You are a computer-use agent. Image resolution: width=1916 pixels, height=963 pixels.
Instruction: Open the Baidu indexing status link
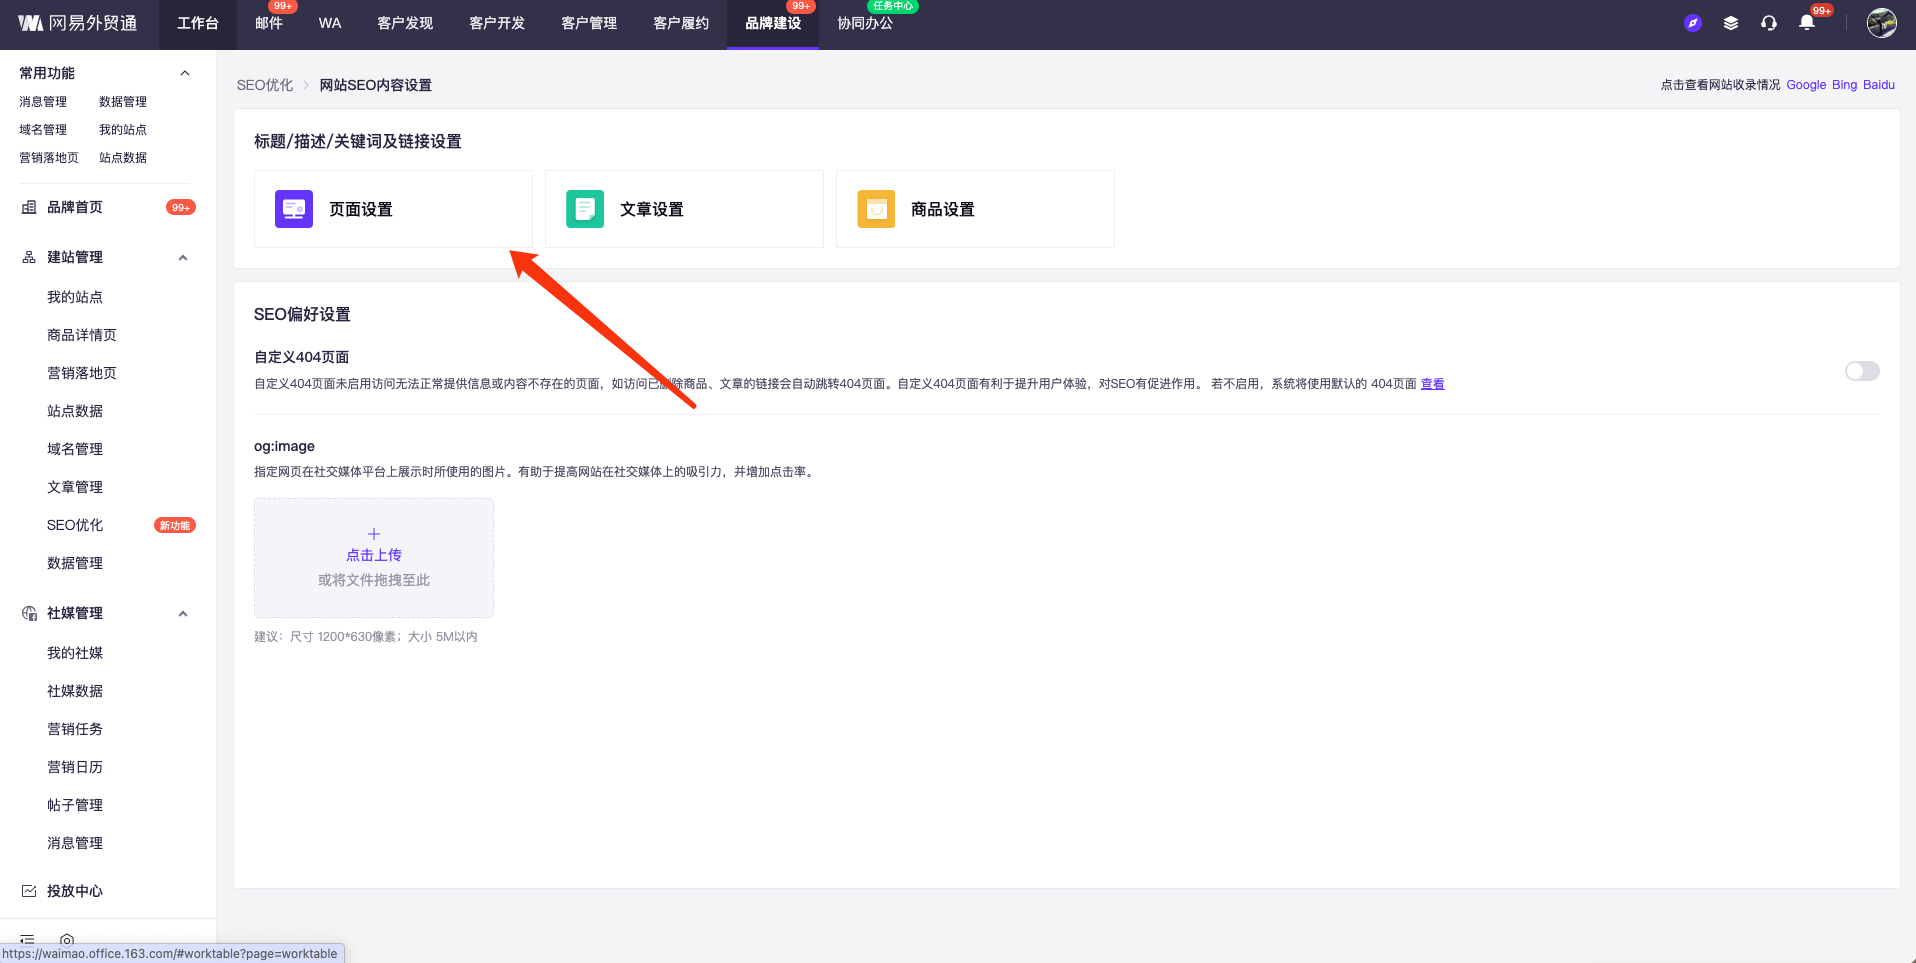(1878, 85)
